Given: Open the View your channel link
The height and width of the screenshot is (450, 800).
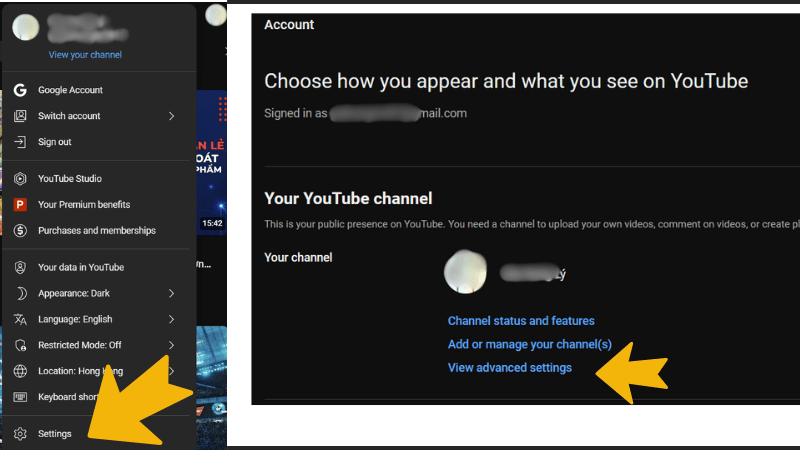Looking at the screenshot, I should pyautogui.click(x=85, y=55).
